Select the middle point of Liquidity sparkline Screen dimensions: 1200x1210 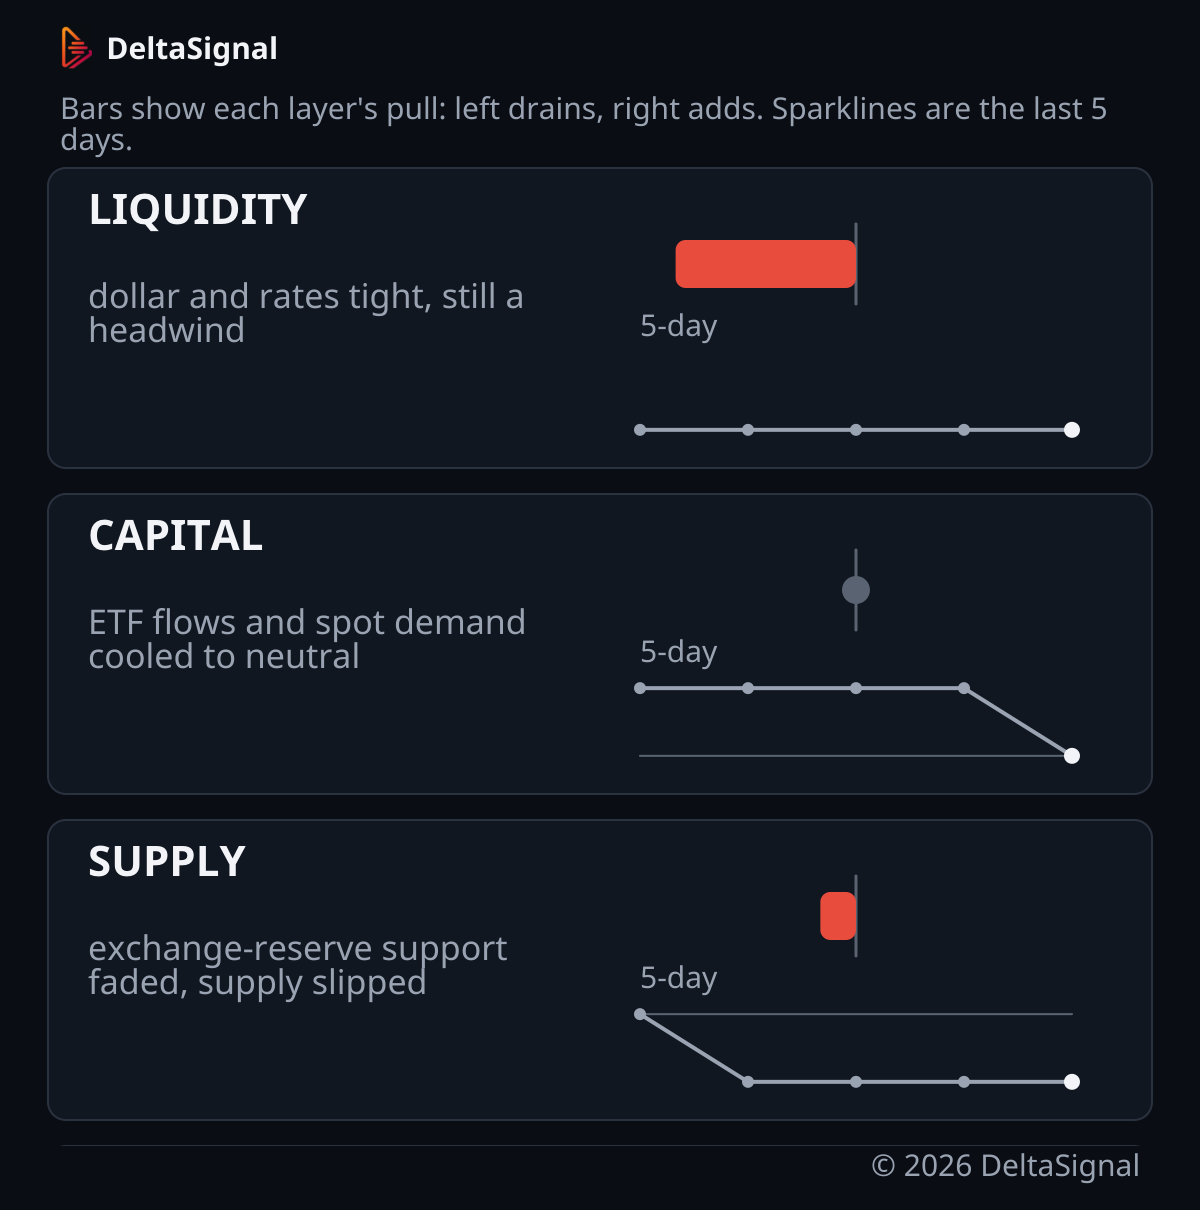click(856, 430)
